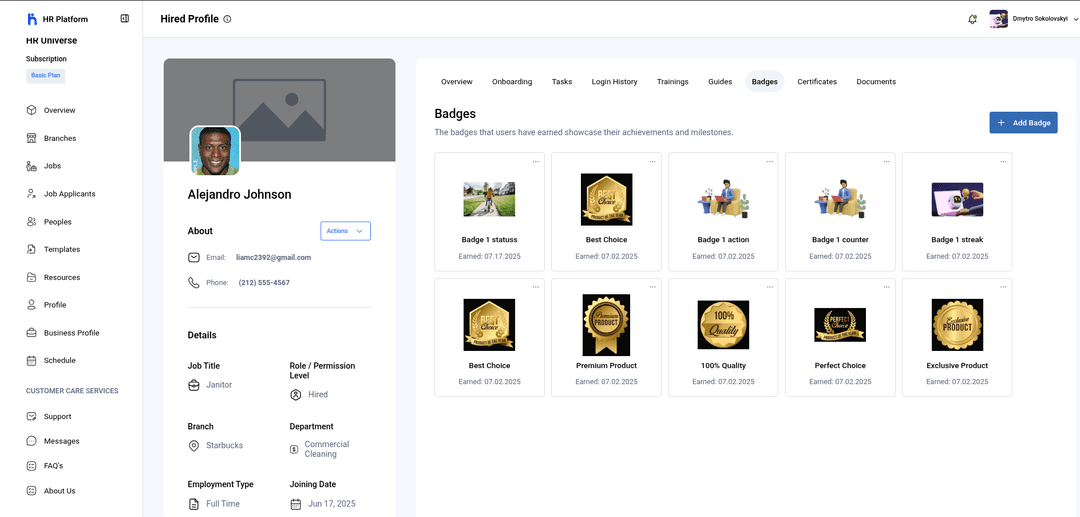Click the liamc2392@gmail.com email link
Screen dimensions: 1080x517
pyautogui.click(x=273, y=257)
